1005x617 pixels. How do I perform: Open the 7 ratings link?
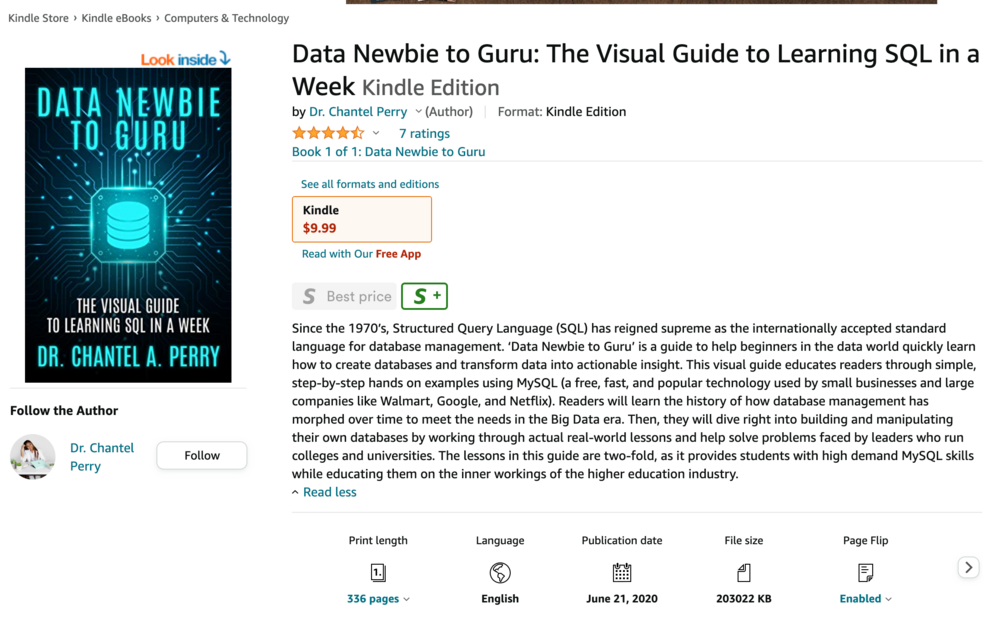(x=424, y=132)
